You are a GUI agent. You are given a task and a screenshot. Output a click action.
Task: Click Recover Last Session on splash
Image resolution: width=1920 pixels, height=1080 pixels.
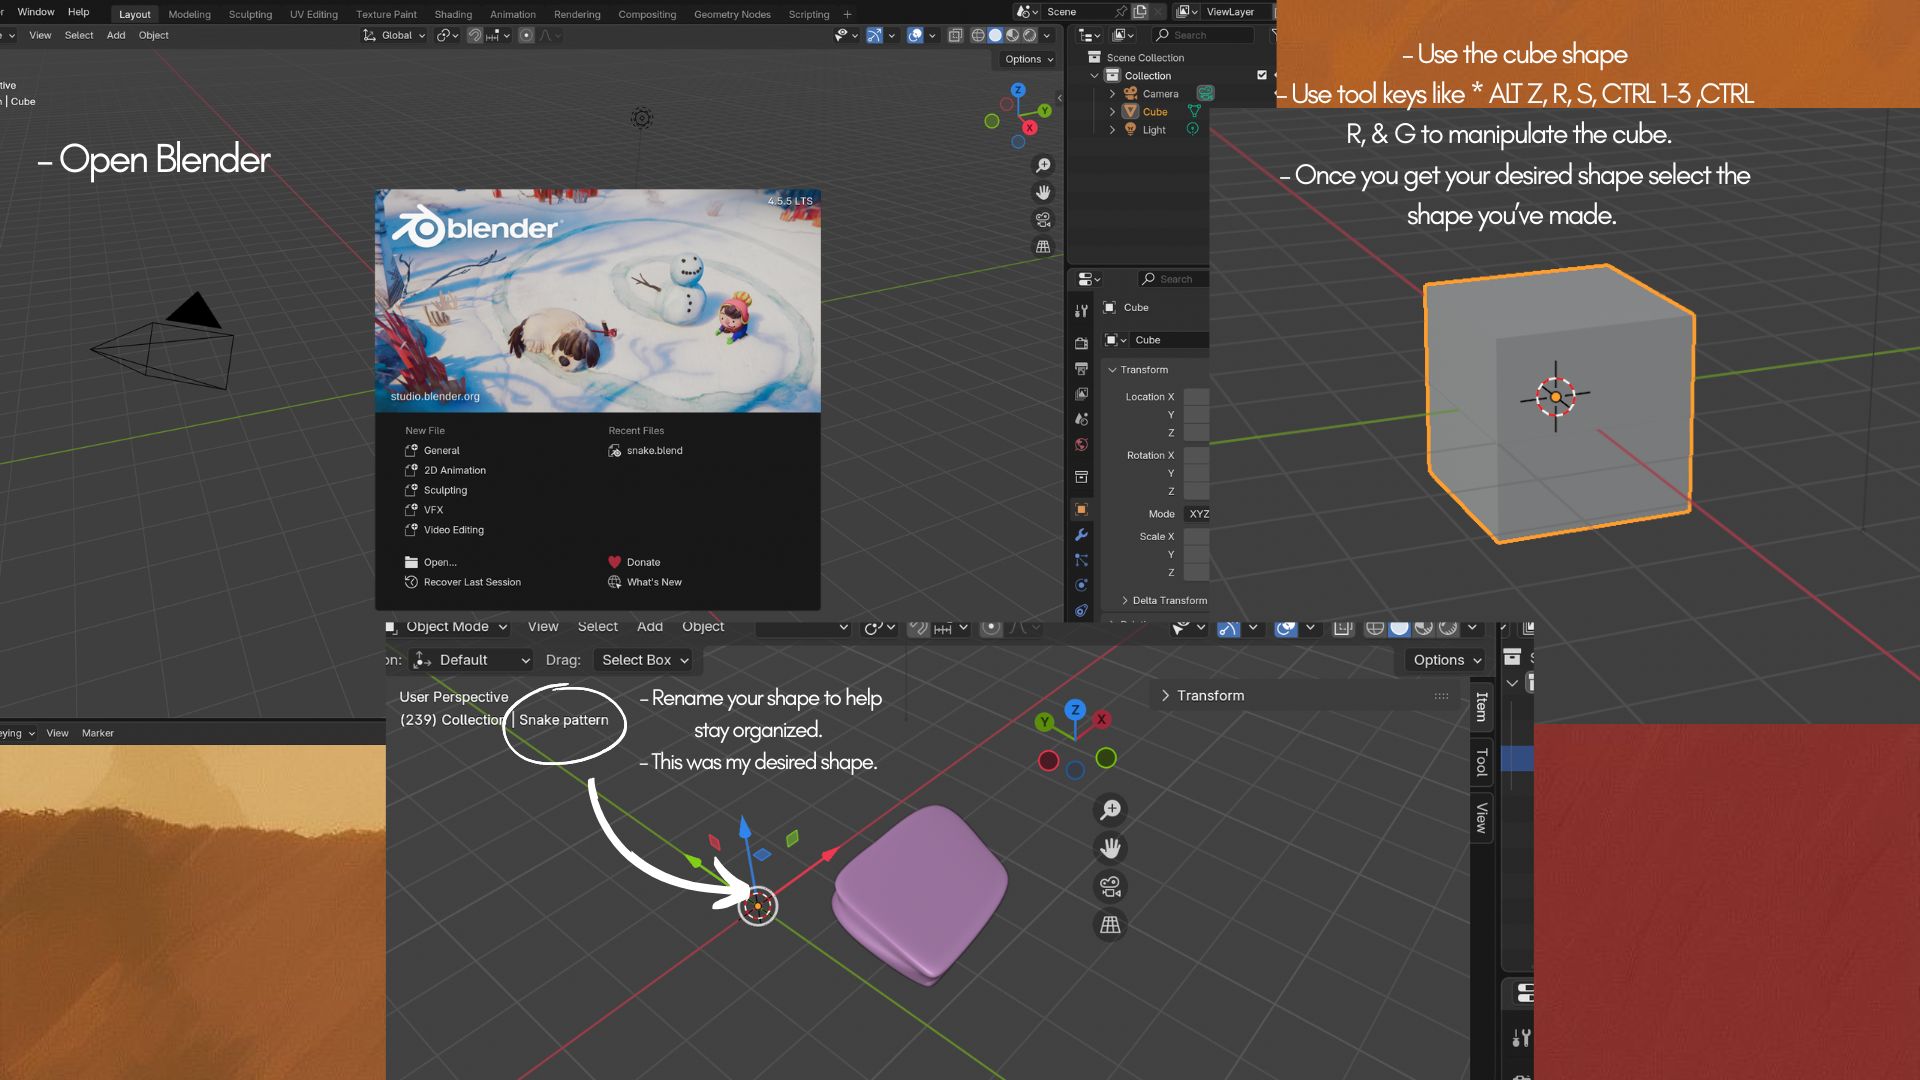click(471, 582)
